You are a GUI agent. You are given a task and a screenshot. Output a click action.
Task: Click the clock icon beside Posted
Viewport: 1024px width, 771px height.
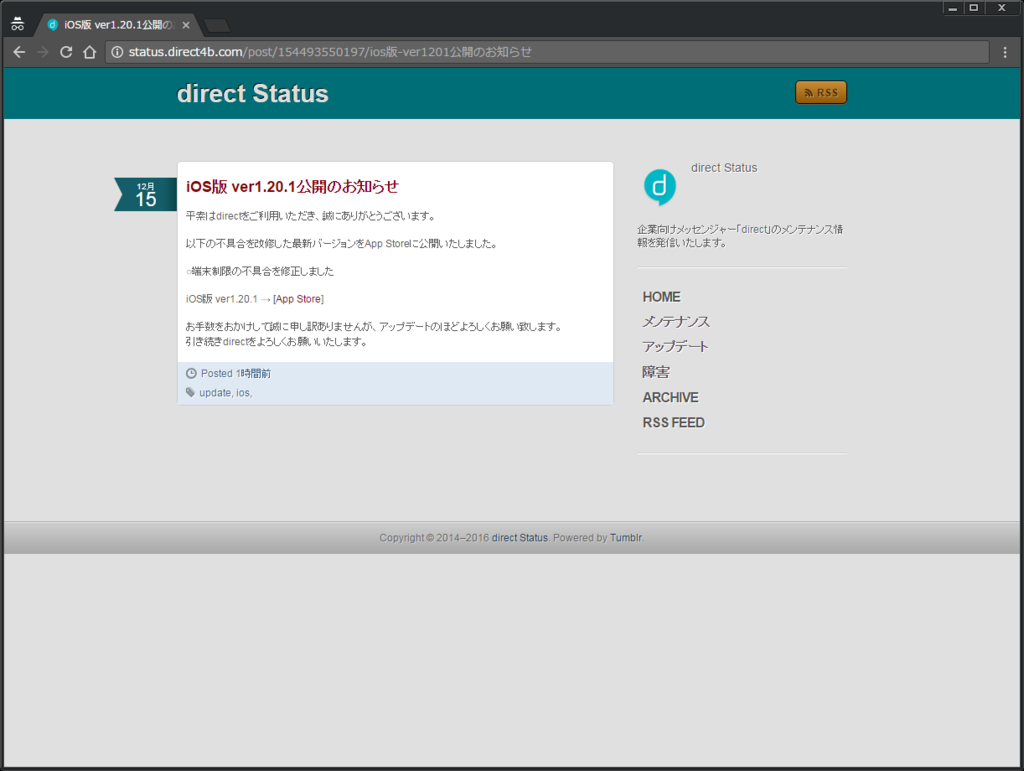coord(191,373)
